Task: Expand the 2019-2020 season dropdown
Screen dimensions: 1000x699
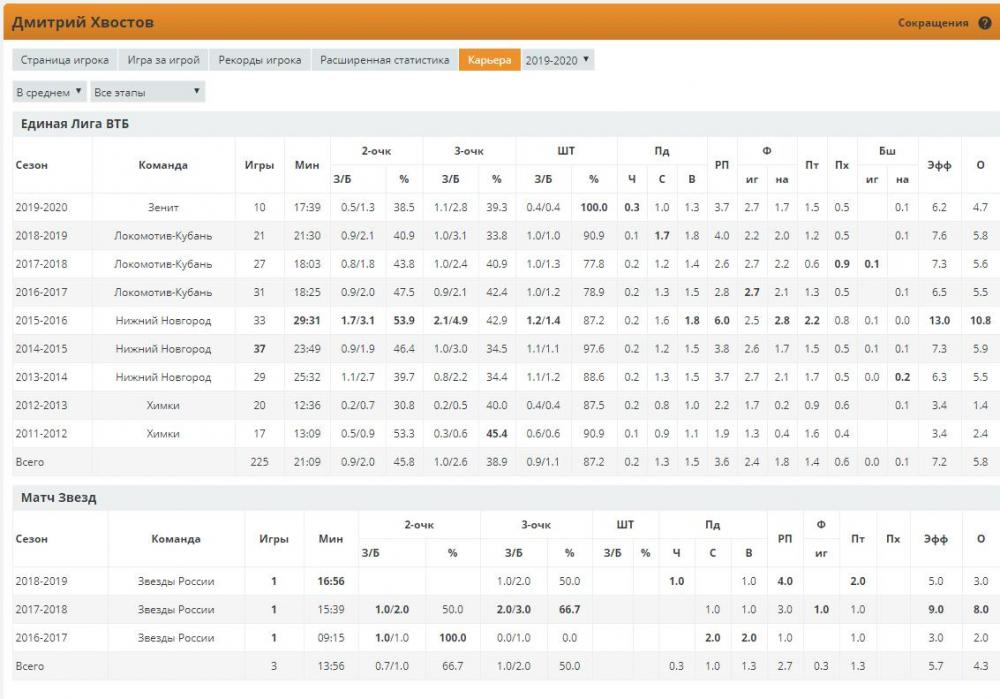Action: click(x=558, y=60)
